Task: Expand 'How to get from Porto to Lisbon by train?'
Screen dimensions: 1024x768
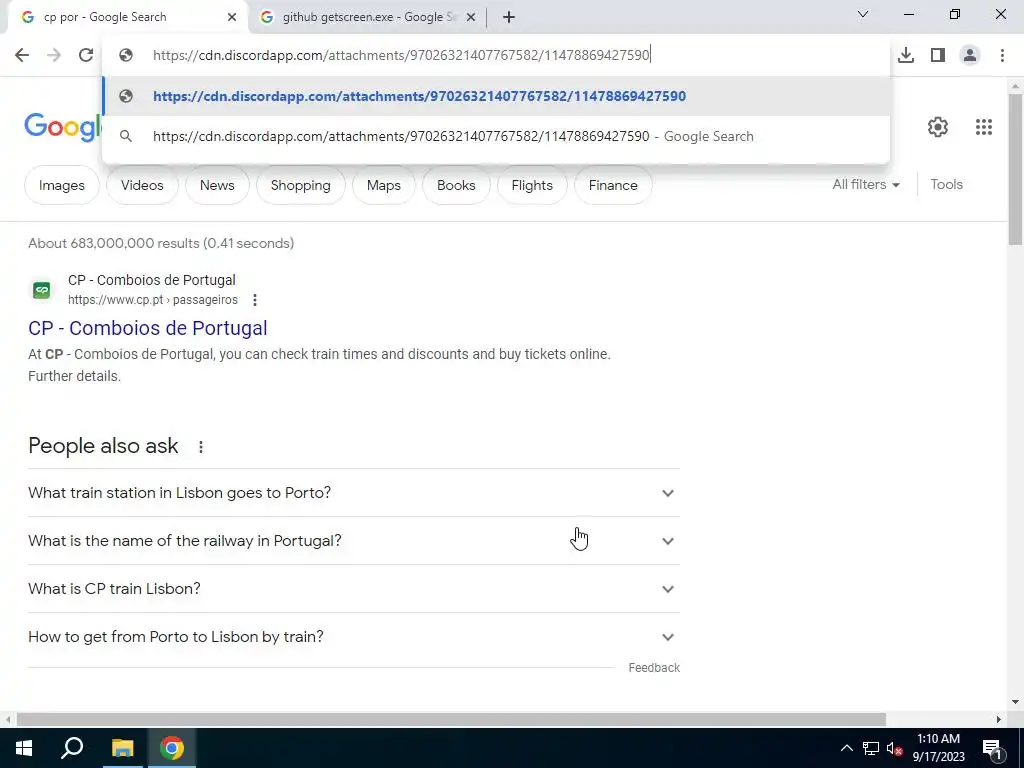Action: point(353,637)
